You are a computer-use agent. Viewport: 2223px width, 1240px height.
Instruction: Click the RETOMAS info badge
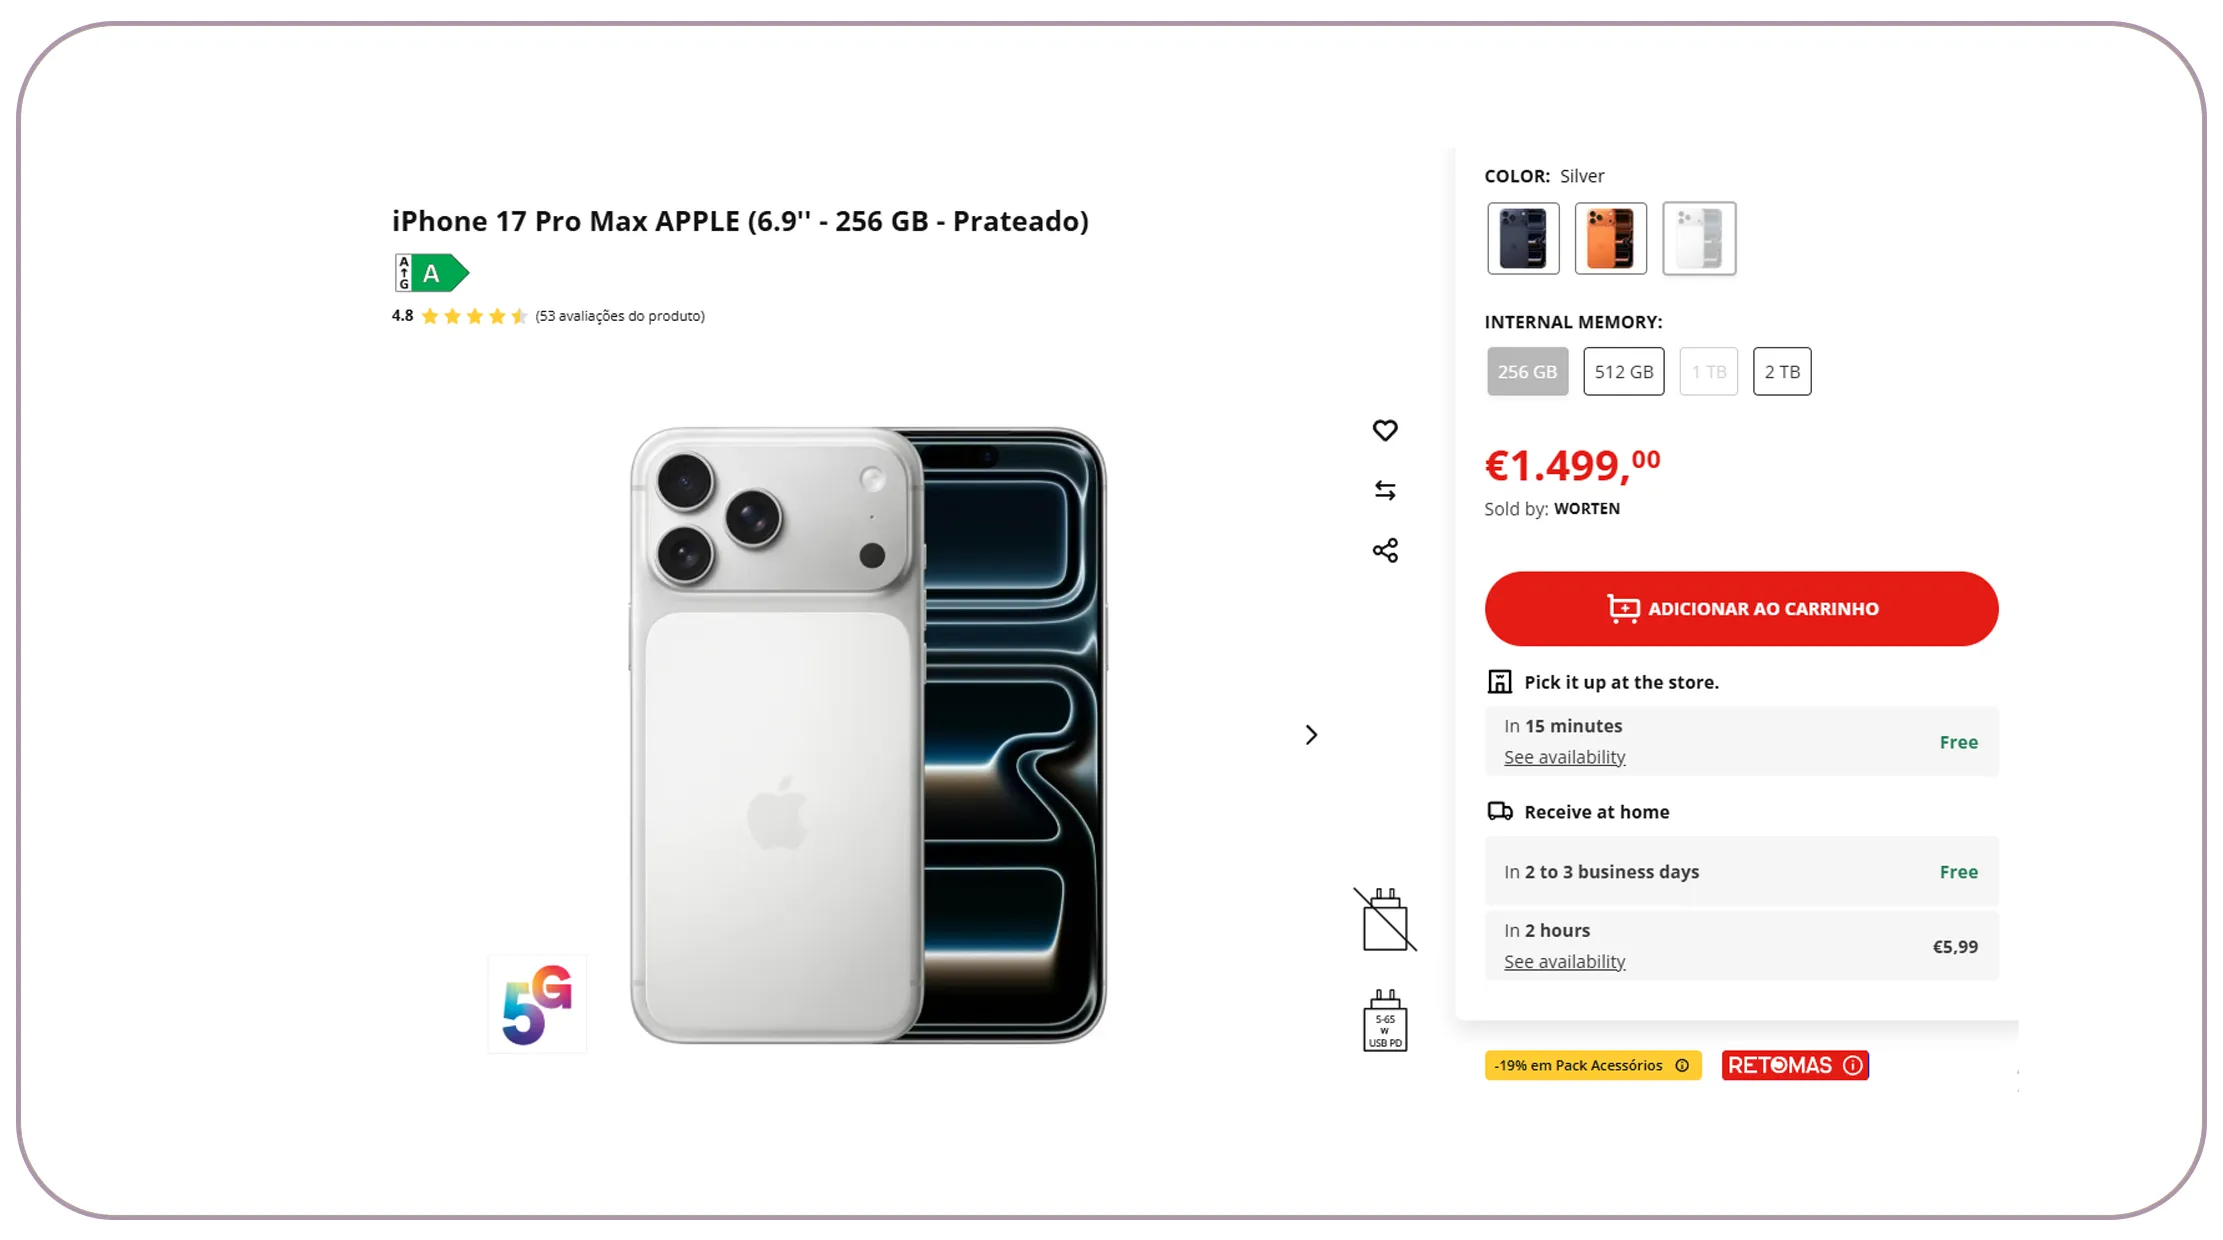tap(1795, 1066)
